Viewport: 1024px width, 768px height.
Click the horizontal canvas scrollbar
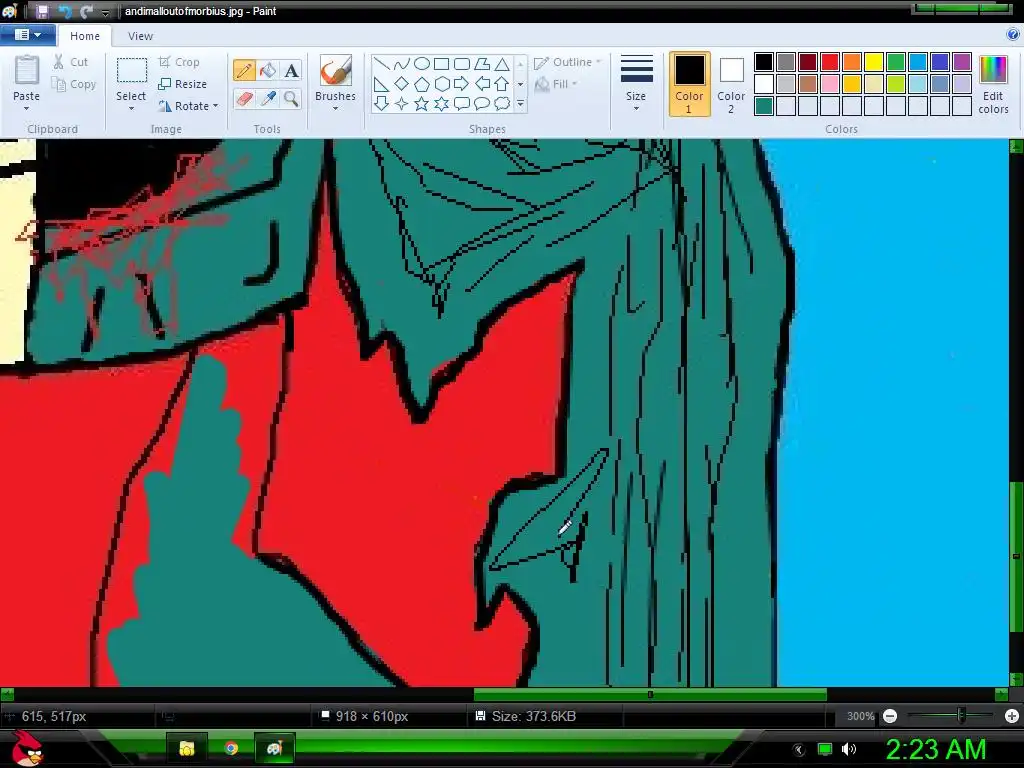(x=650, y=694)
